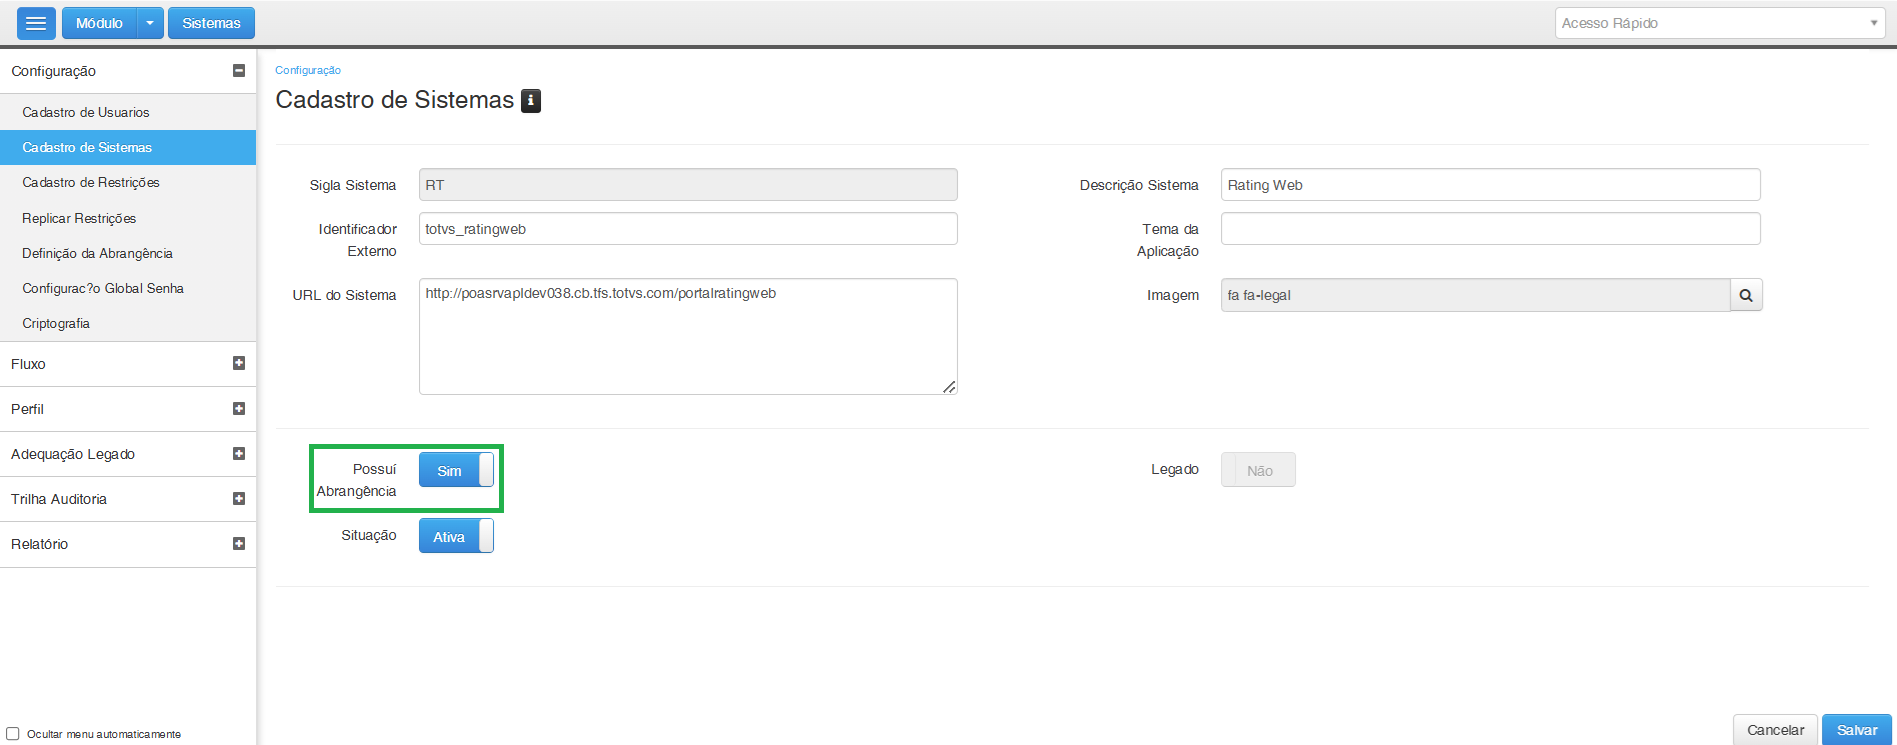Select Cadastro de Sistemas menu item
The height and width of the screenshot is (745, 1897).
coord(128,147)
